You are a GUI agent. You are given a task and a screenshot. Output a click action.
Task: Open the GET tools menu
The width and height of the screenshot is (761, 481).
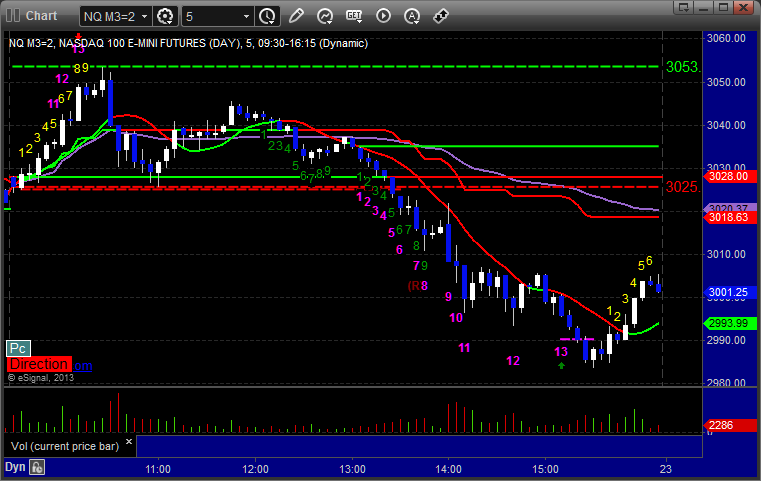(354, 16)
